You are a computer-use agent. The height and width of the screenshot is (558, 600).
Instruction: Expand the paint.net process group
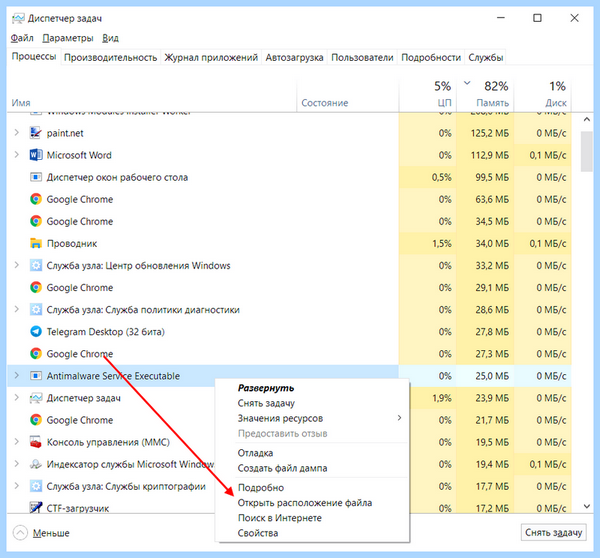coord(16,133)
